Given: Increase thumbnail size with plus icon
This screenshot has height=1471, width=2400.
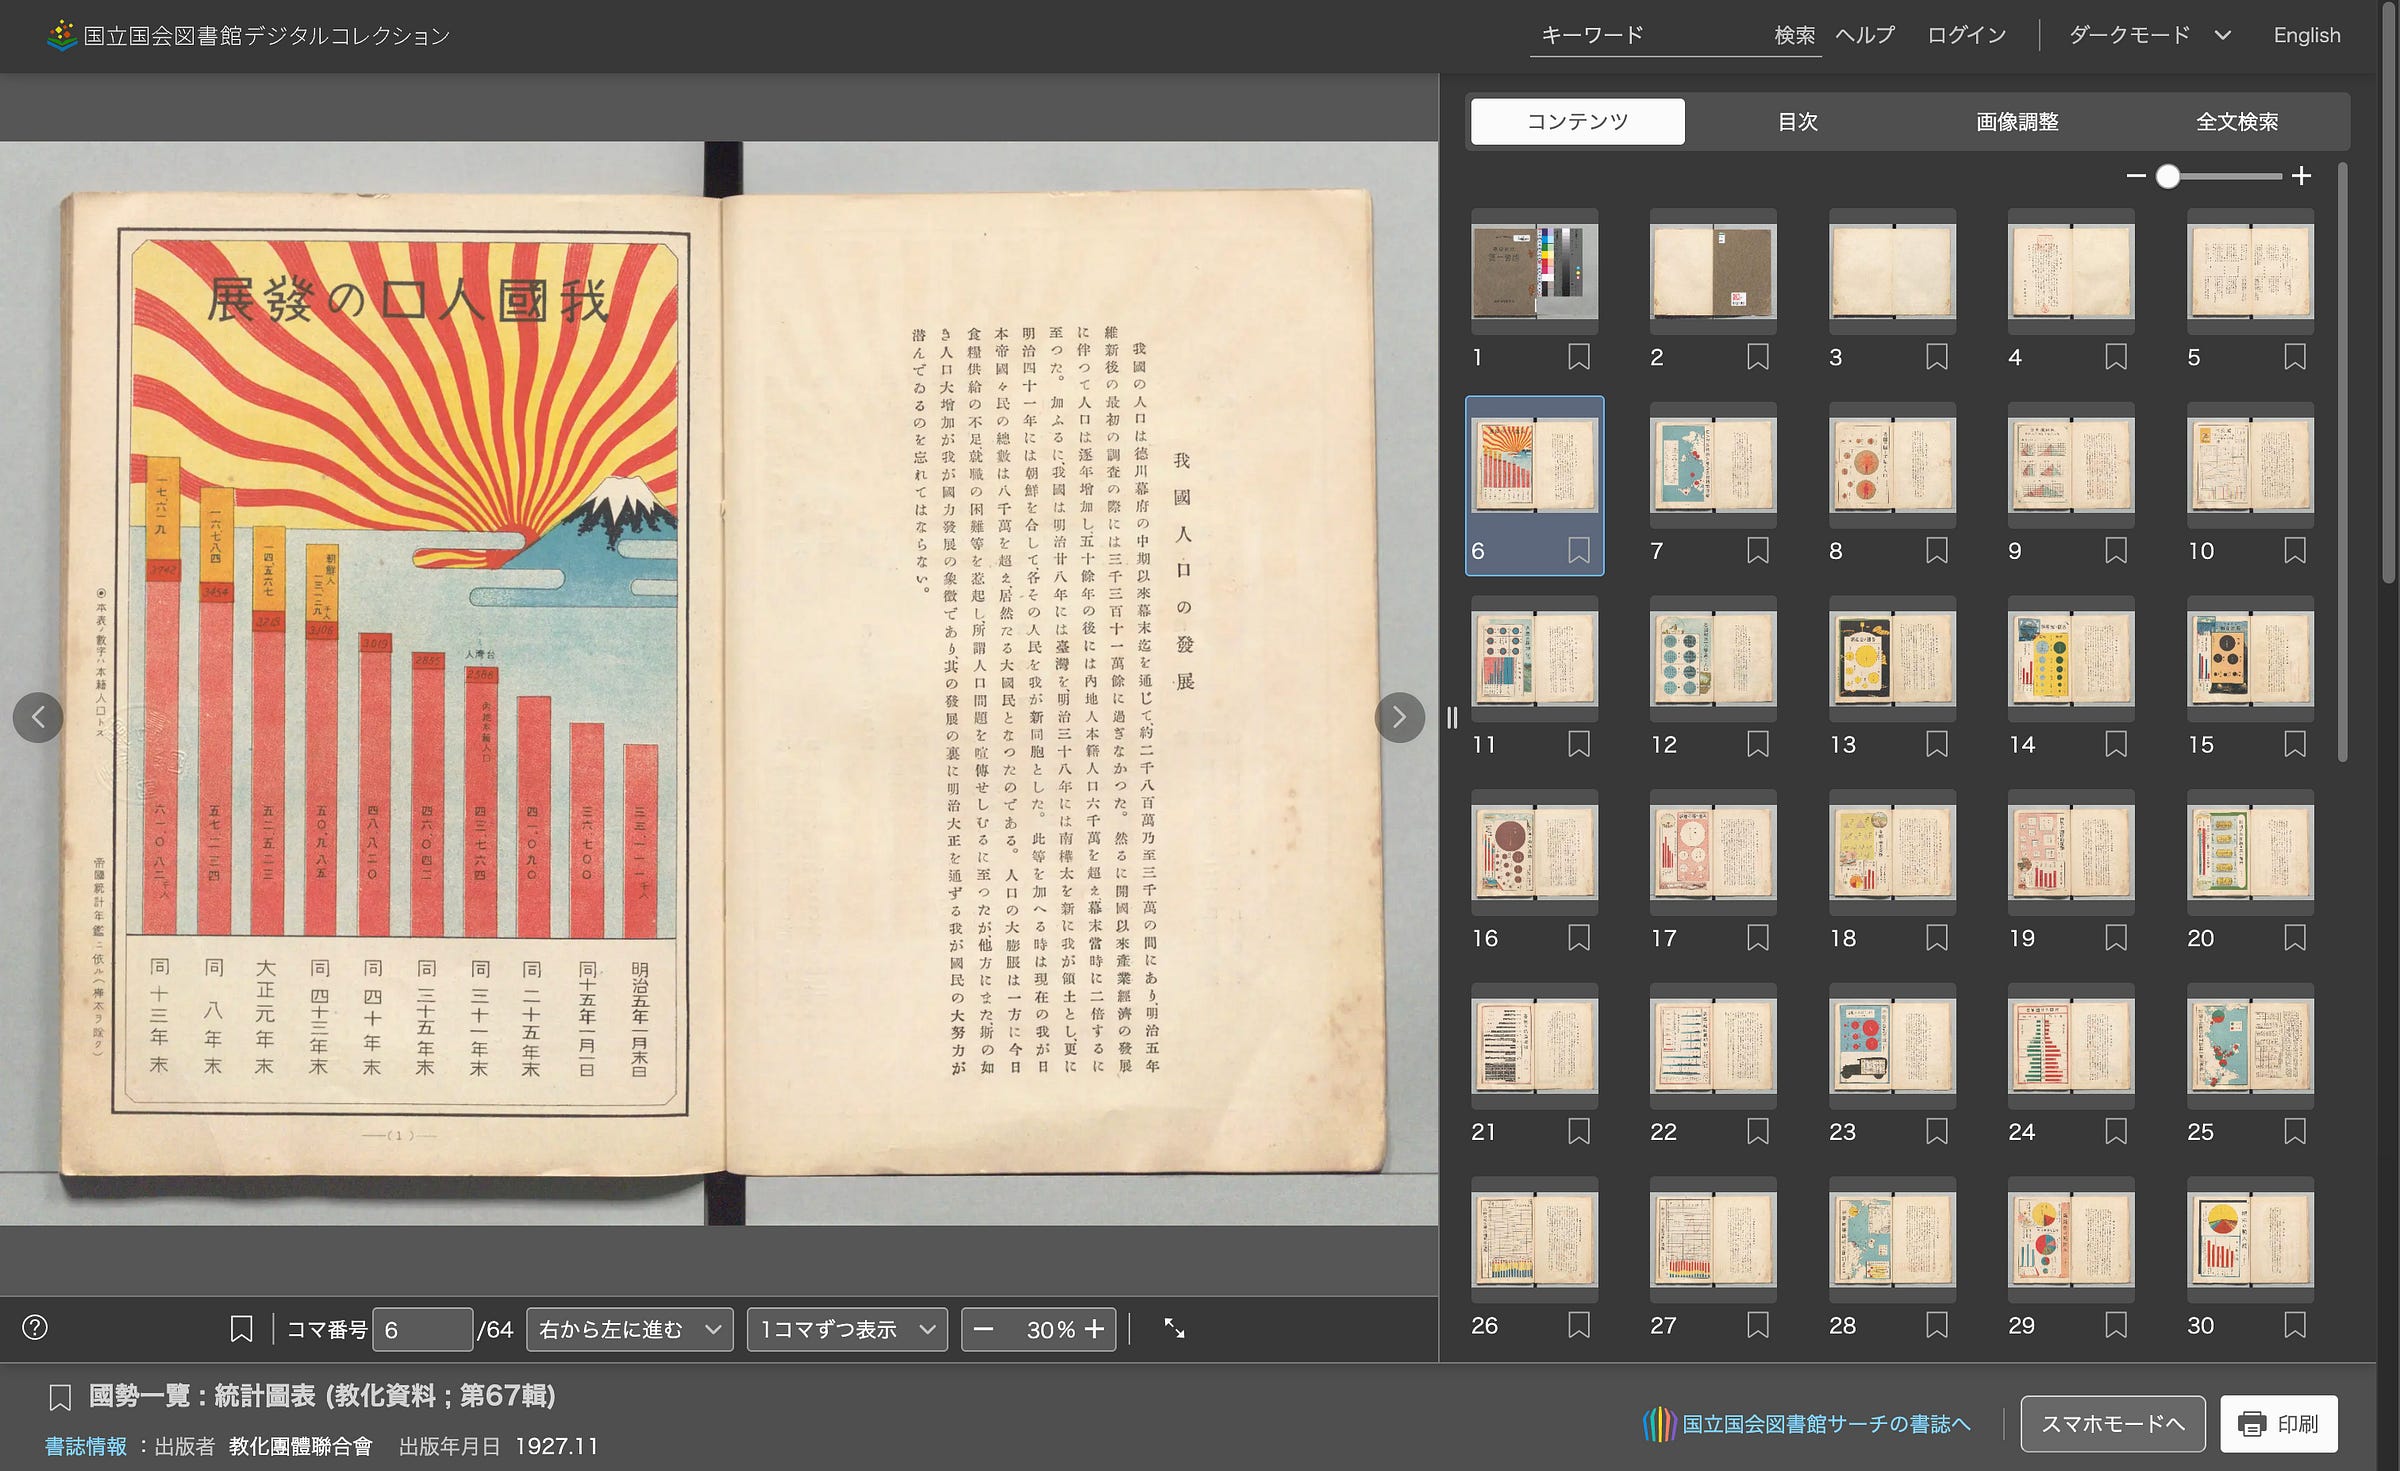Looking at the screenshot, I should (x=2301, y=176).
